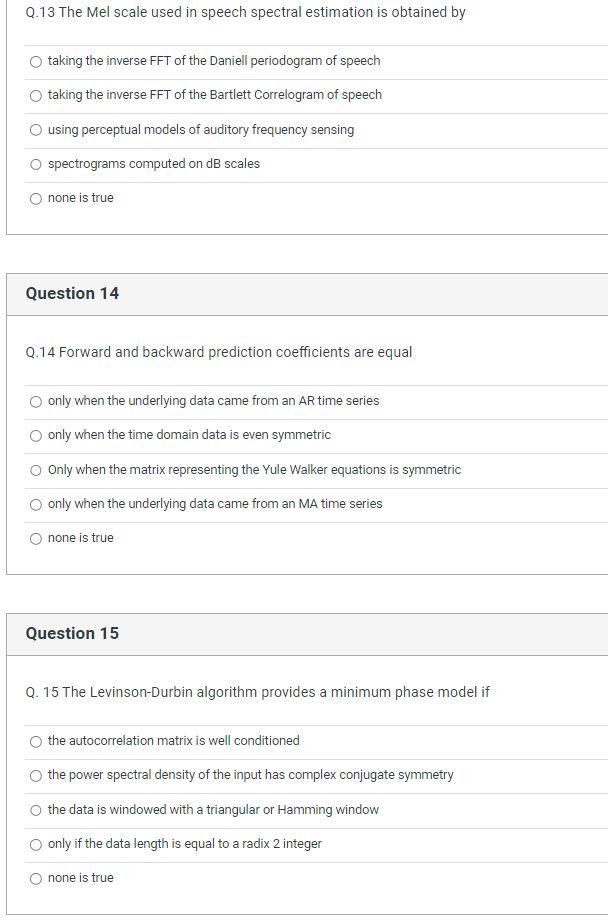Click the Question 14 header
Screen dimensions: 608x924
74,293
